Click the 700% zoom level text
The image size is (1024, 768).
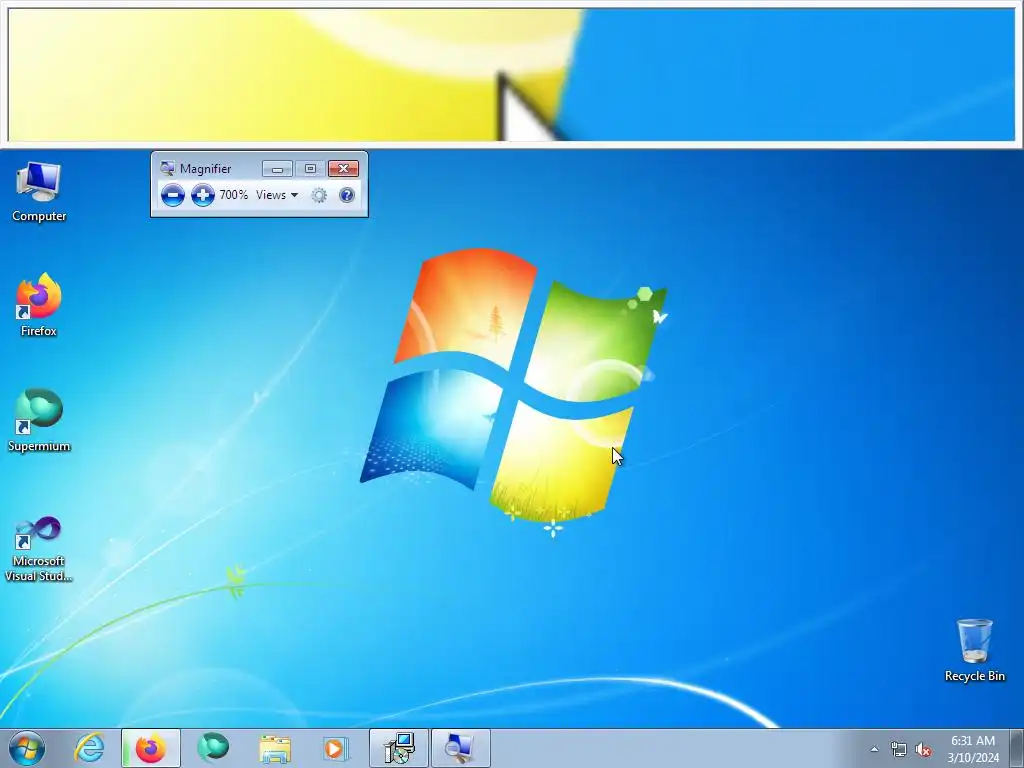pyautogui.click(x=233, y=195)
